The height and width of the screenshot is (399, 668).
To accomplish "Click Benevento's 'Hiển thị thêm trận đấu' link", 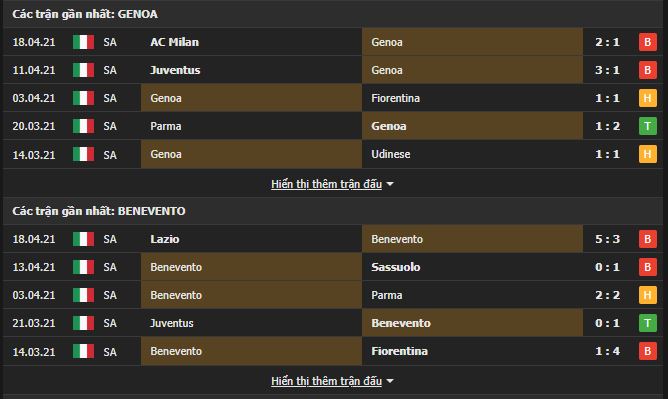I will click(326, 381).
